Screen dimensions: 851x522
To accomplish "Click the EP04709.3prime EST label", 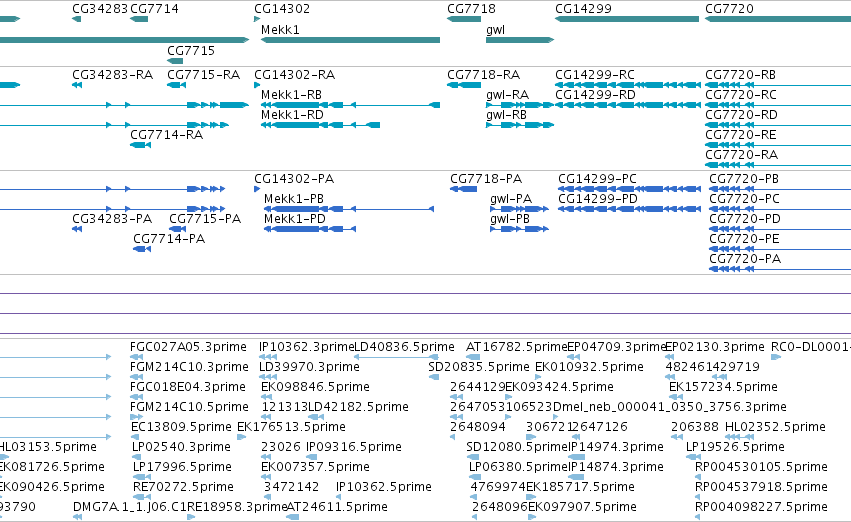I will [617, 347].
